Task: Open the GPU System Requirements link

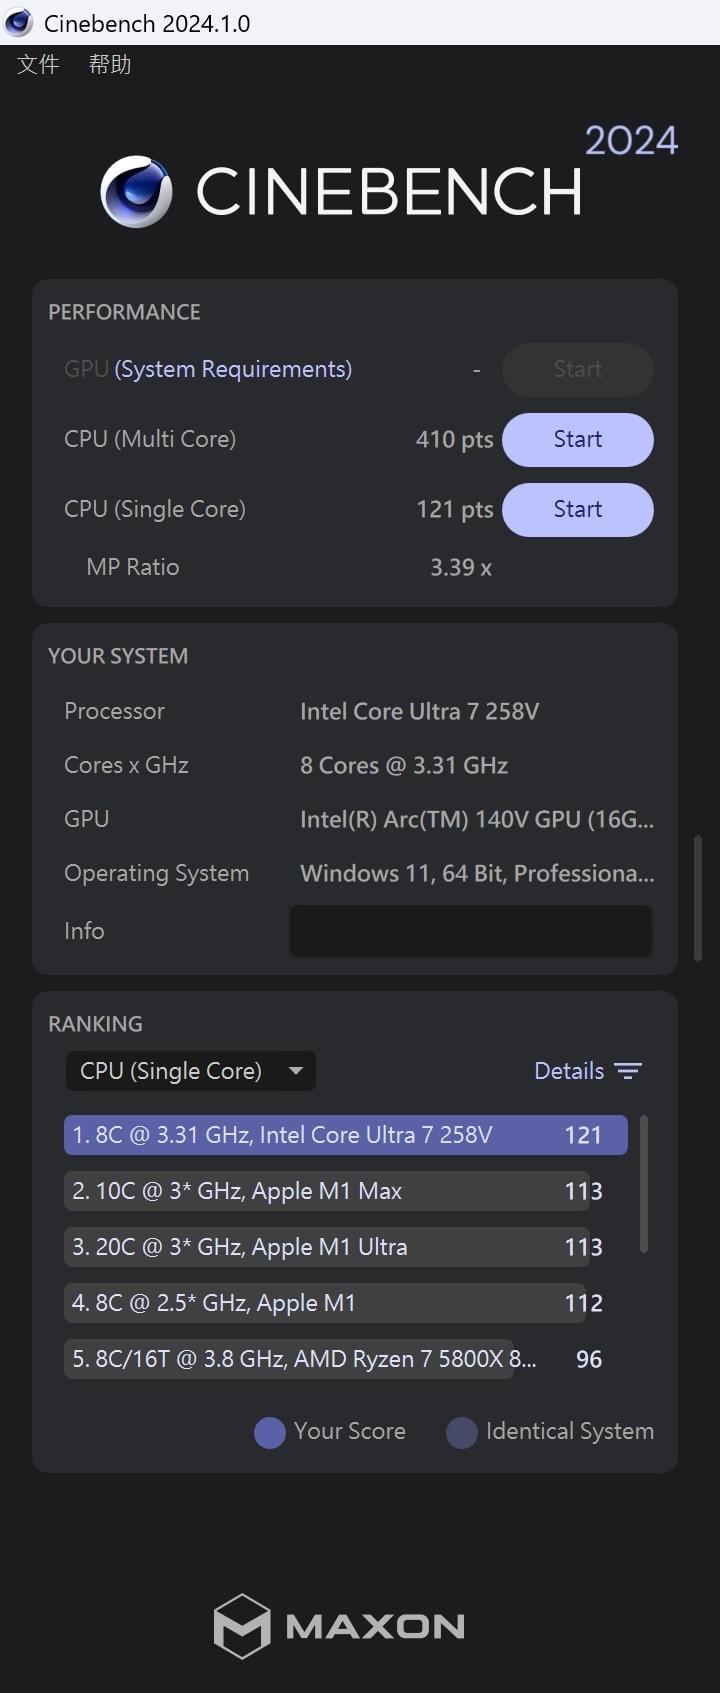Action: click(x=233, y=369)
